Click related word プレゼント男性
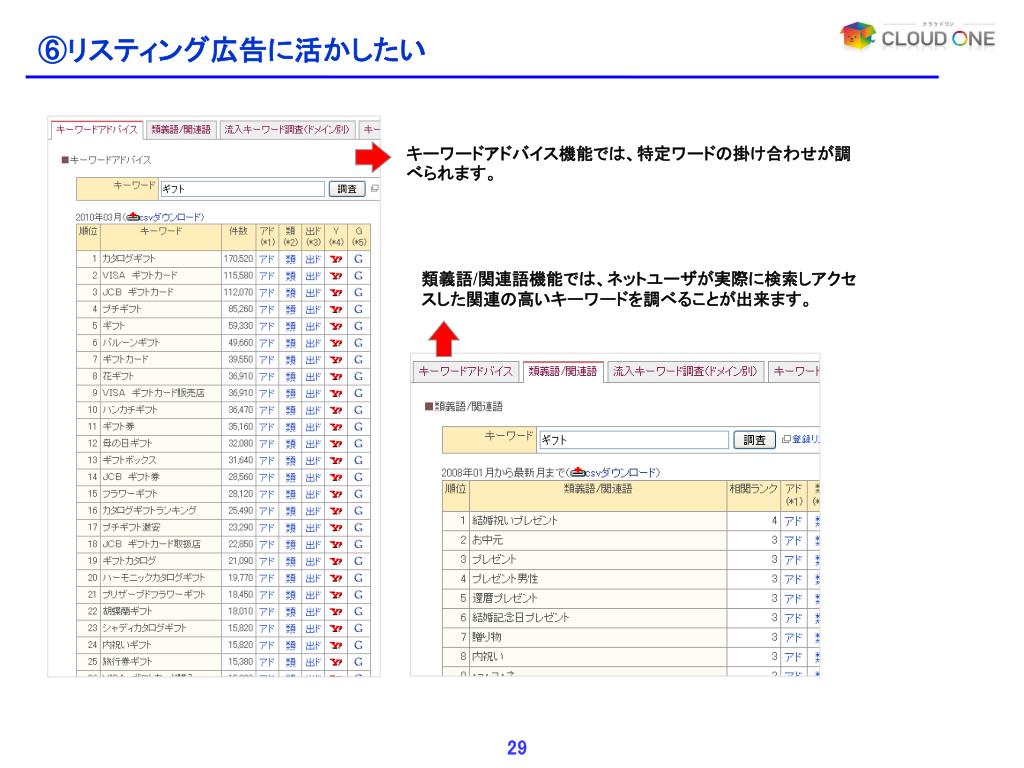Screen dimensions: 1024x768 [505, 579]
